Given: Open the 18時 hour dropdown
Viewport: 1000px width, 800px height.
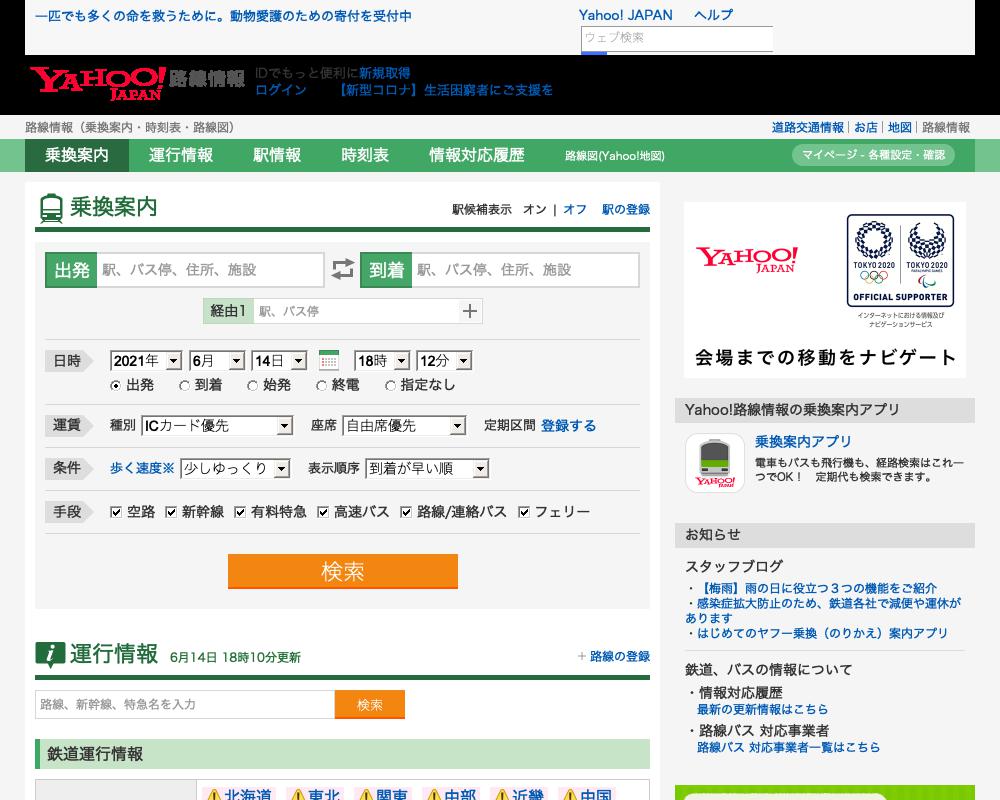Looking at the screenshot, I should coord(382,360).
